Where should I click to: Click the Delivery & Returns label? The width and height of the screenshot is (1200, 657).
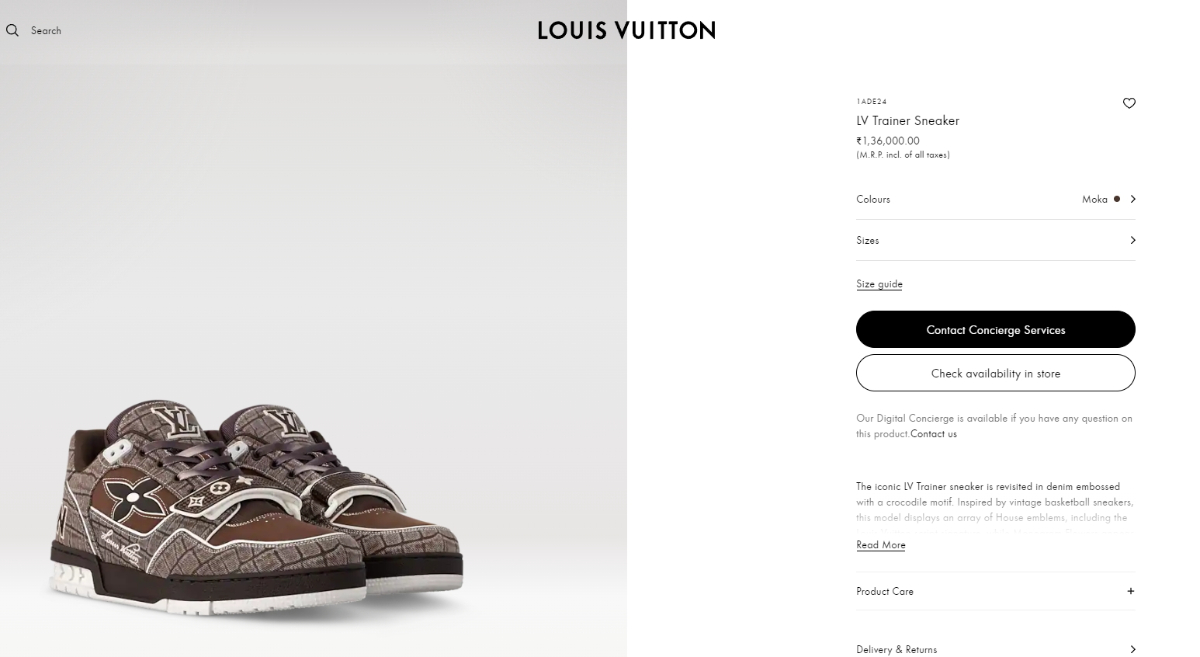click(896, 649)
